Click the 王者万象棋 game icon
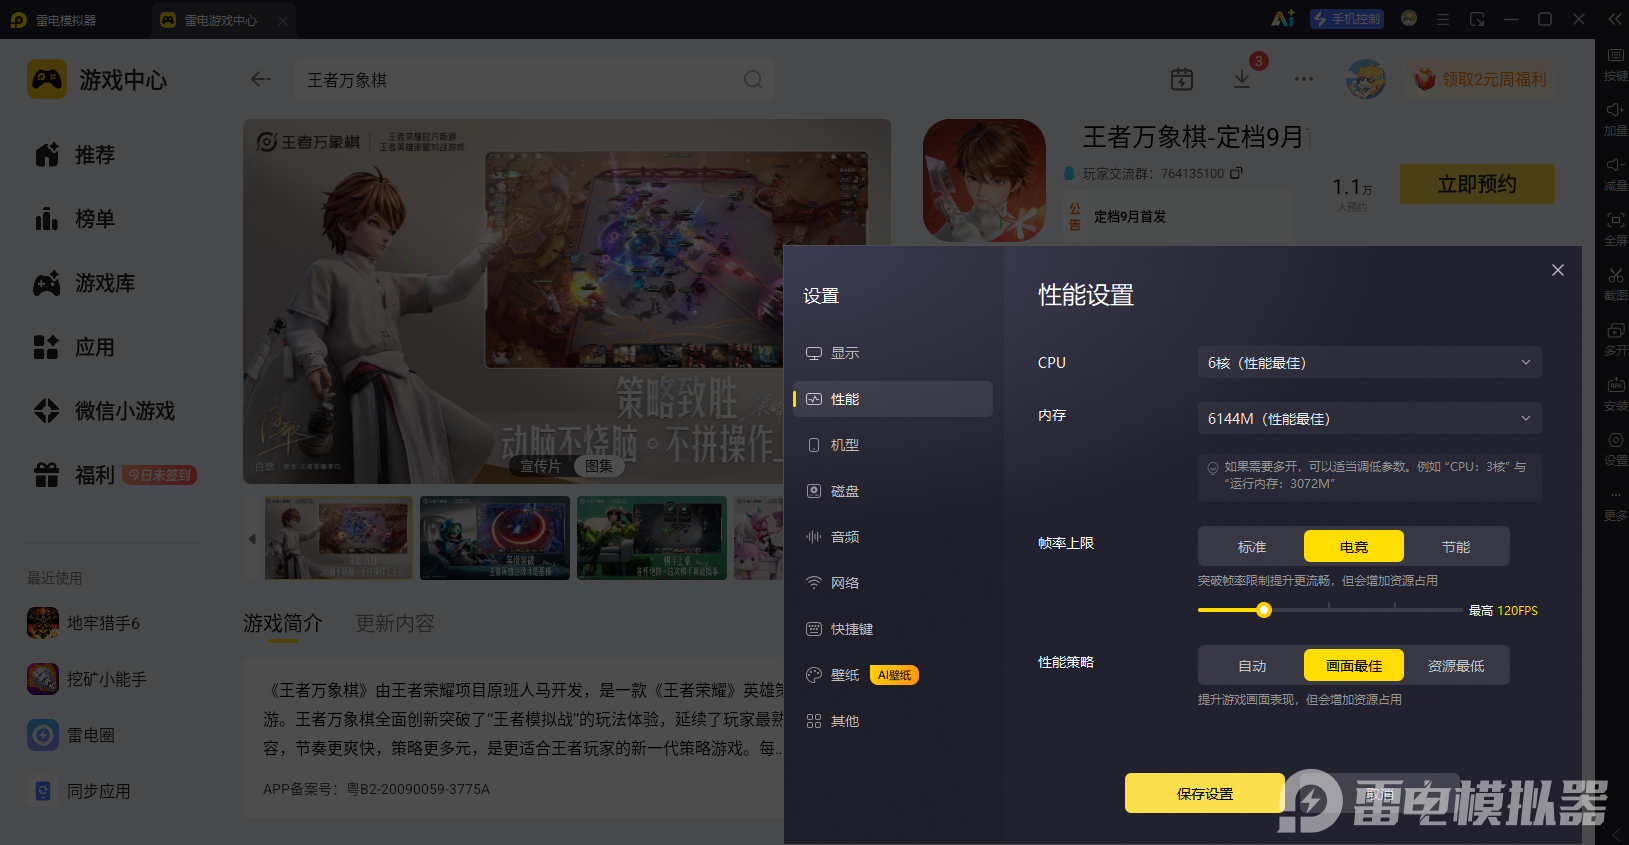1629x845 pixels. point(984,180)
